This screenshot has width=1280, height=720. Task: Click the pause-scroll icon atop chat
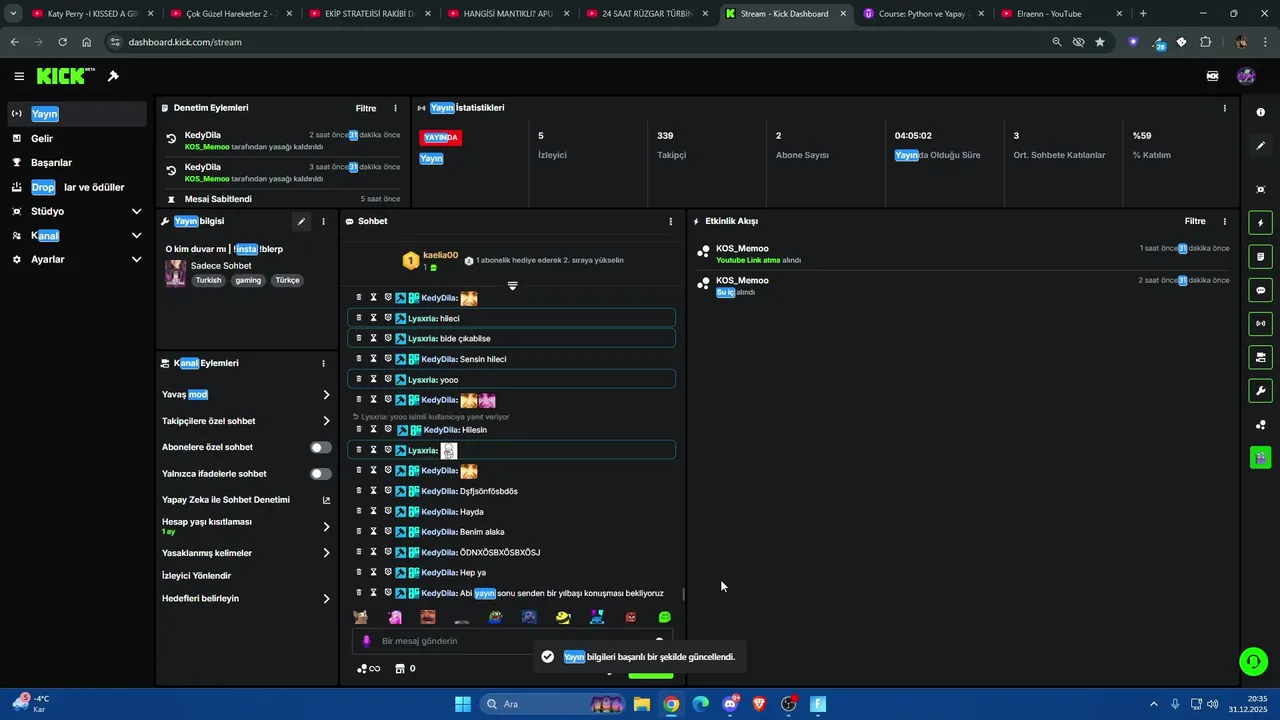[x=512, y=286]
